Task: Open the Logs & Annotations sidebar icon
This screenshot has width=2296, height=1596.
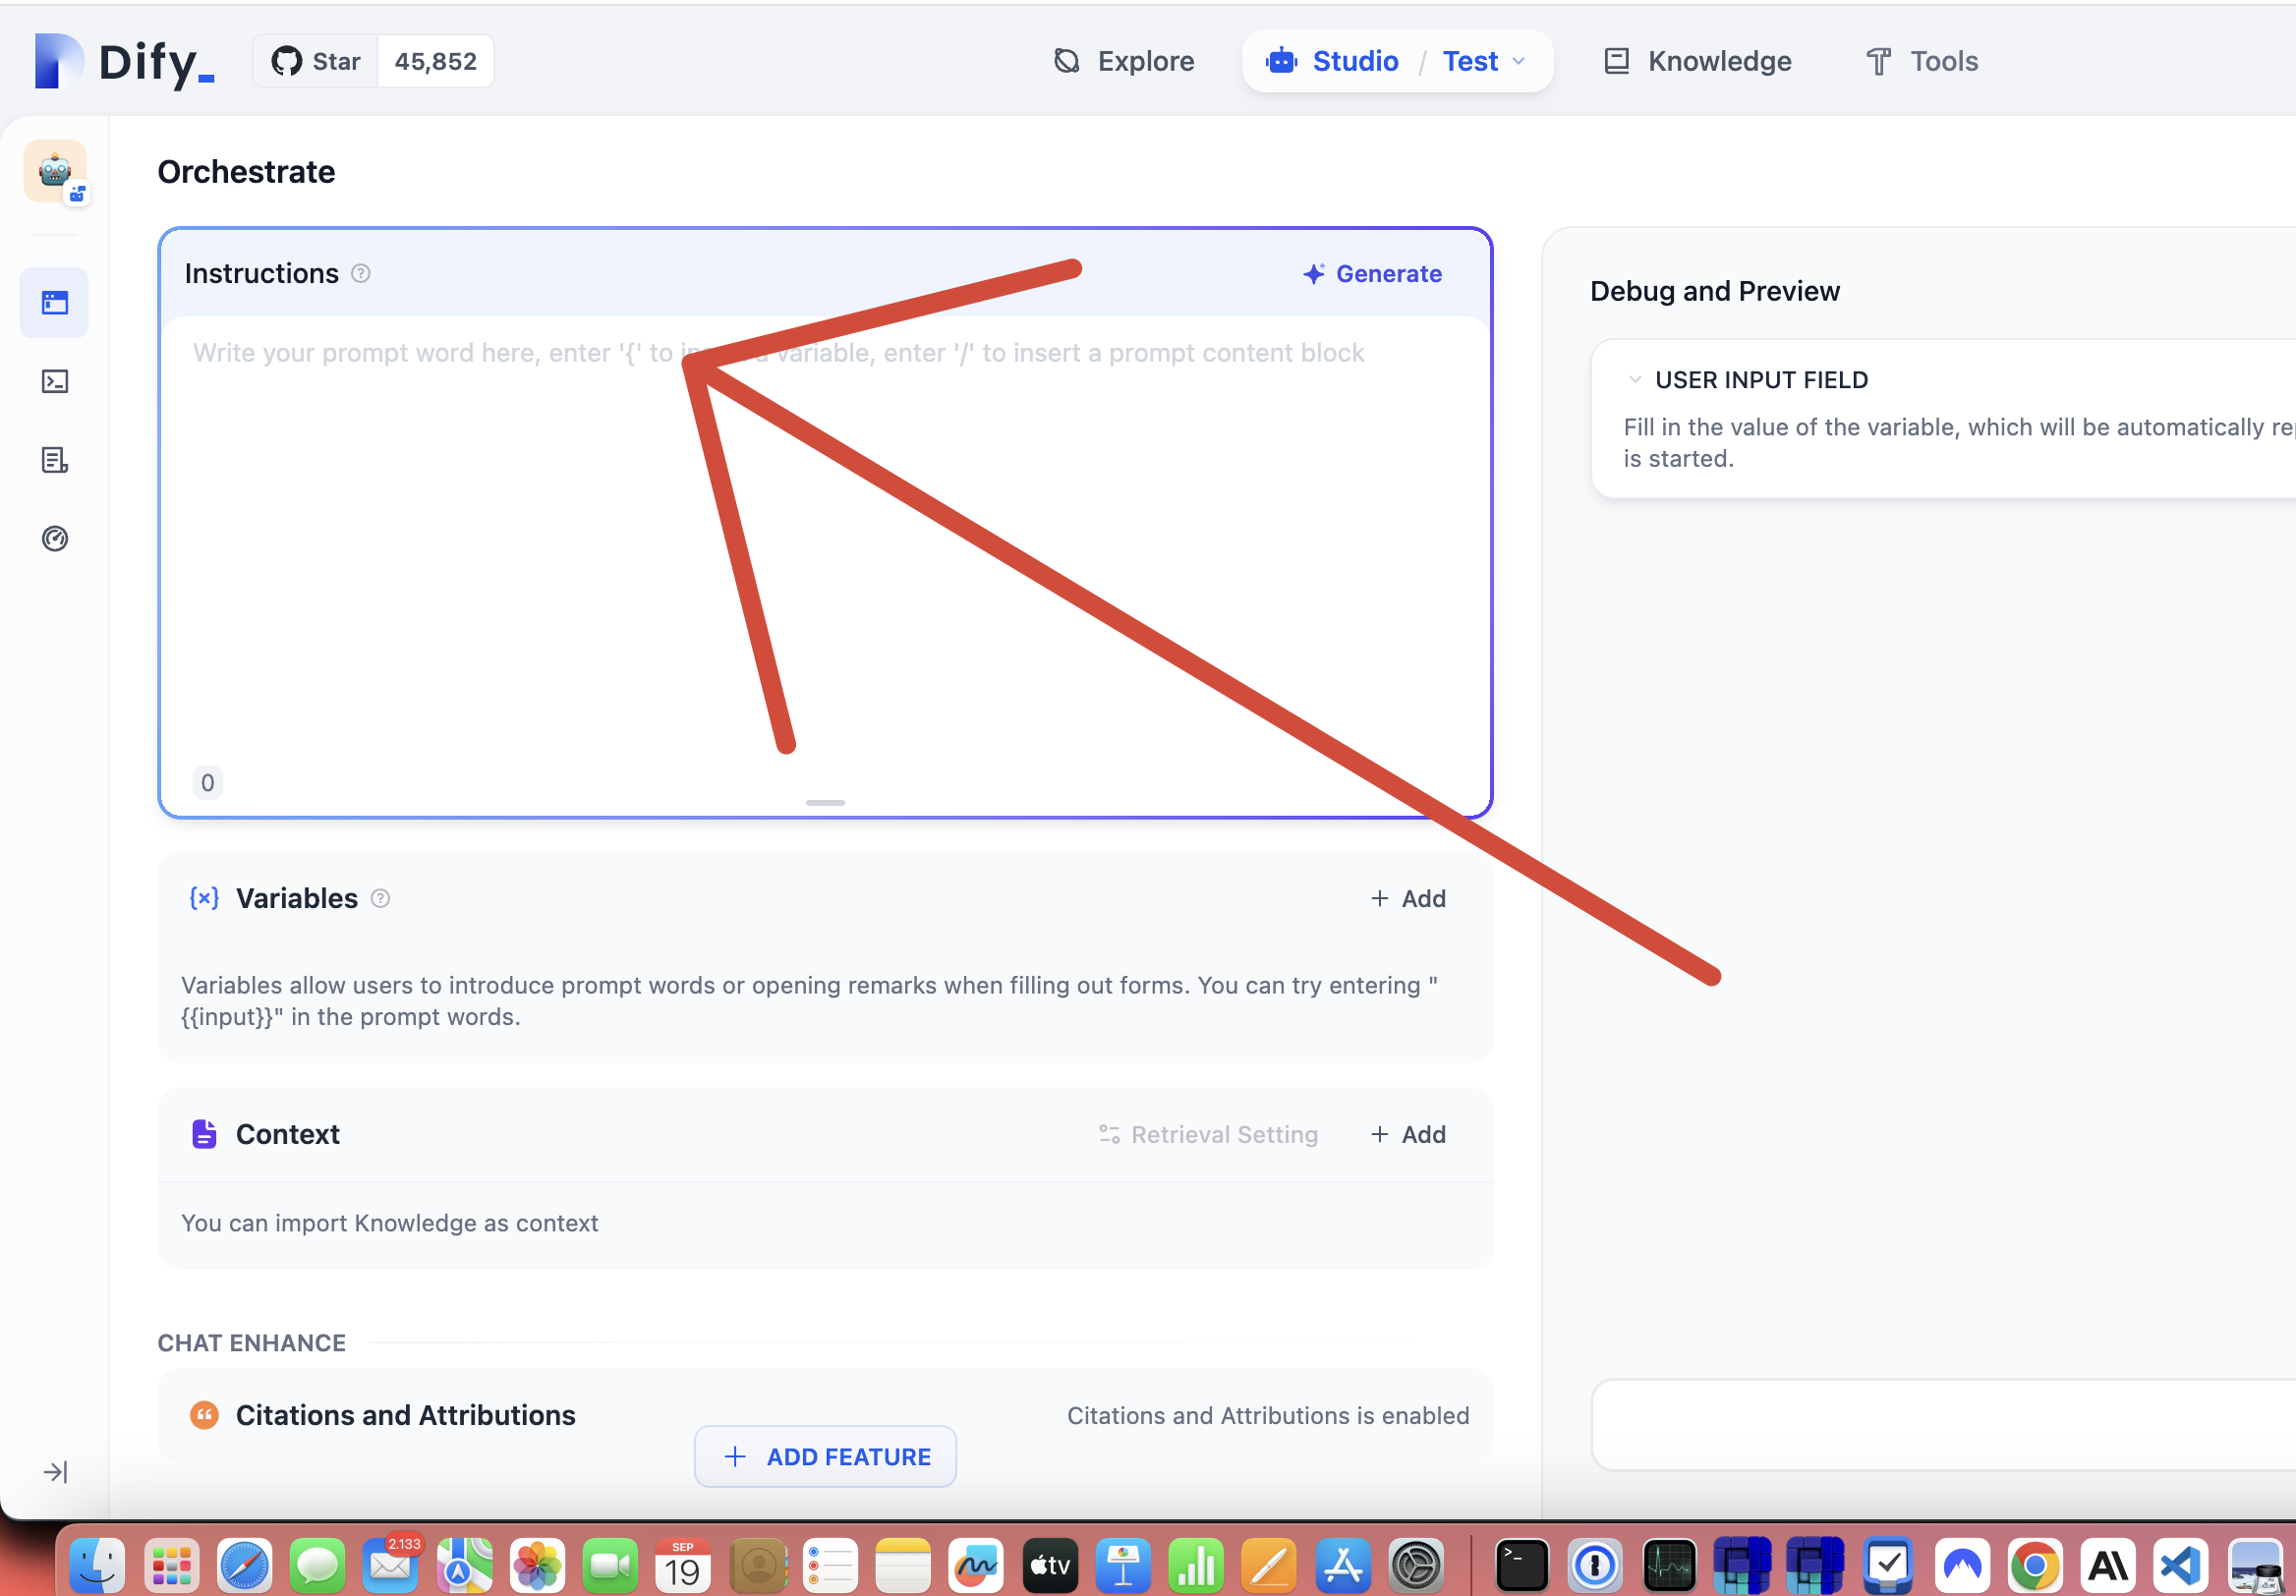Action: pos(54,460)
